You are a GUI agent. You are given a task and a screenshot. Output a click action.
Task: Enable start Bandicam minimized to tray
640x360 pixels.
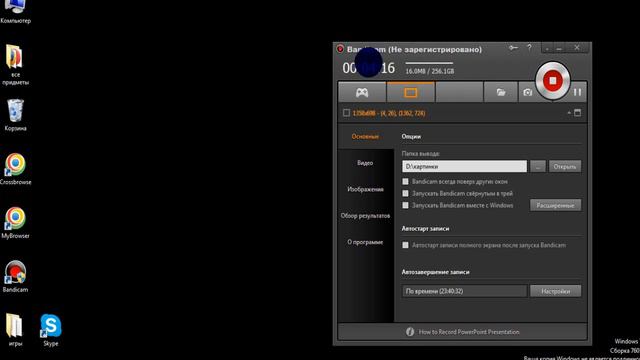(x=405, y=193)
